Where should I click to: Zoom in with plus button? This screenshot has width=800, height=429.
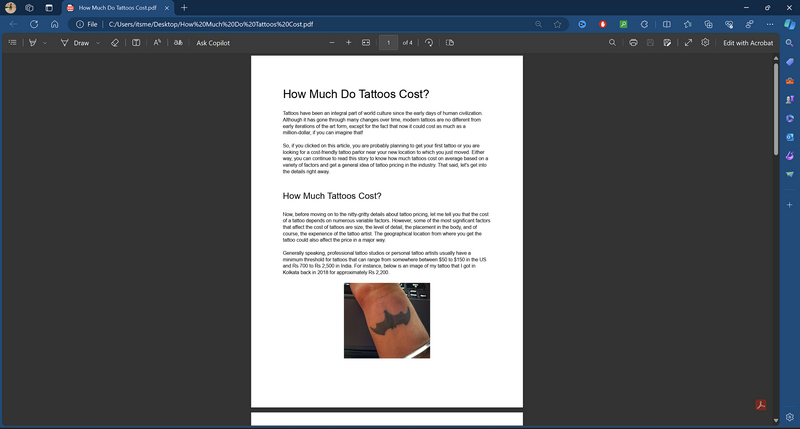[x=348, y=43]
